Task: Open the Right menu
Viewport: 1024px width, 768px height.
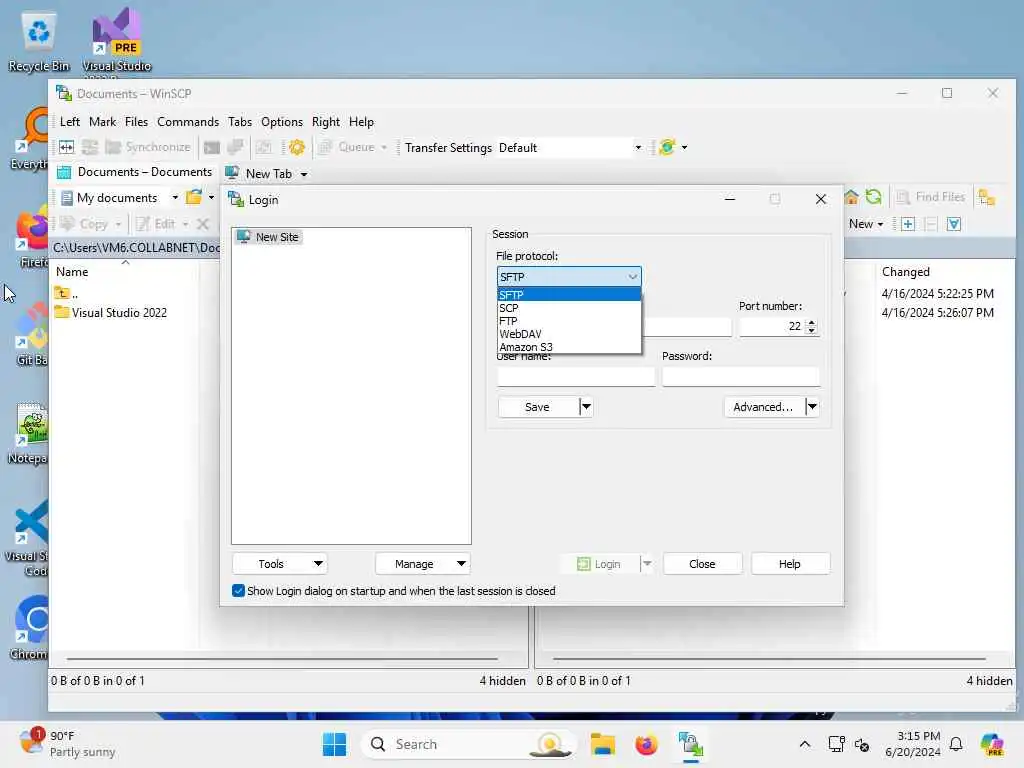Action: tap(326, 122)
